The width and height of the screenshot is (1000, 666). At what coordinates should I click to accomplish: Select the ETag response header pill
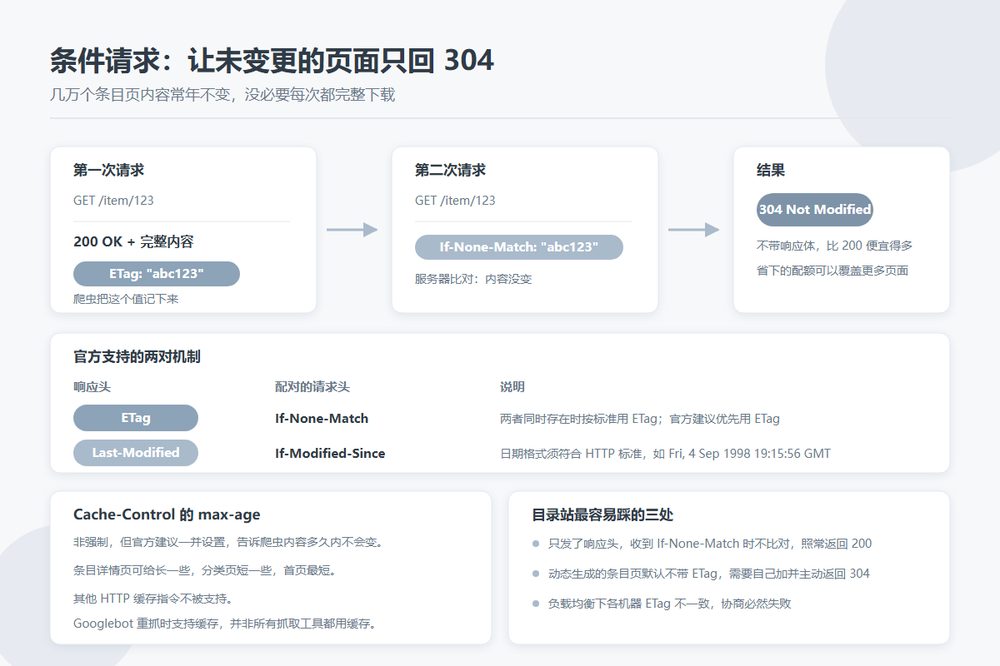click(x=135, y=418)
